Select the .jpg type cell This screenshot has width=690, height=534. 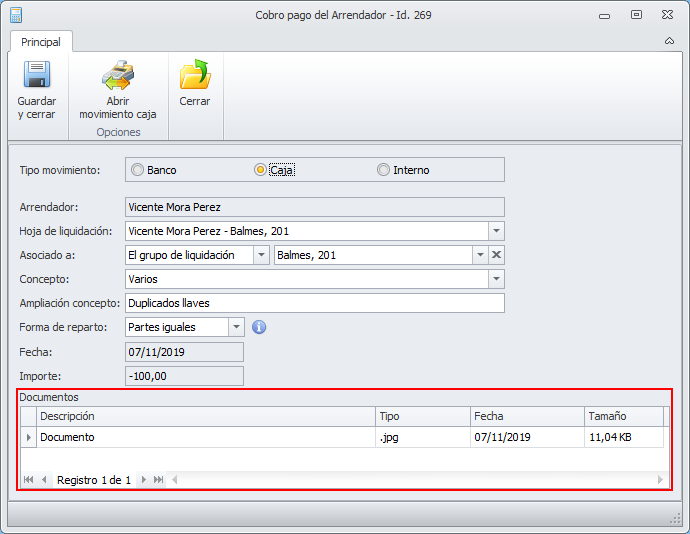[423, 437]
